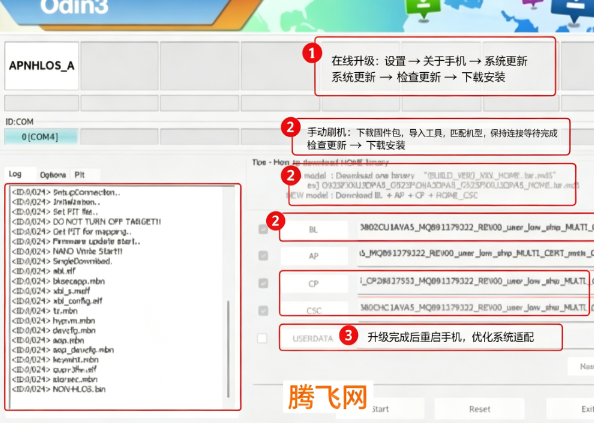Viewport: 594px width, 423px height.
Task: Enable the USERDATA checkbox
Action: [x=262, y=338]
